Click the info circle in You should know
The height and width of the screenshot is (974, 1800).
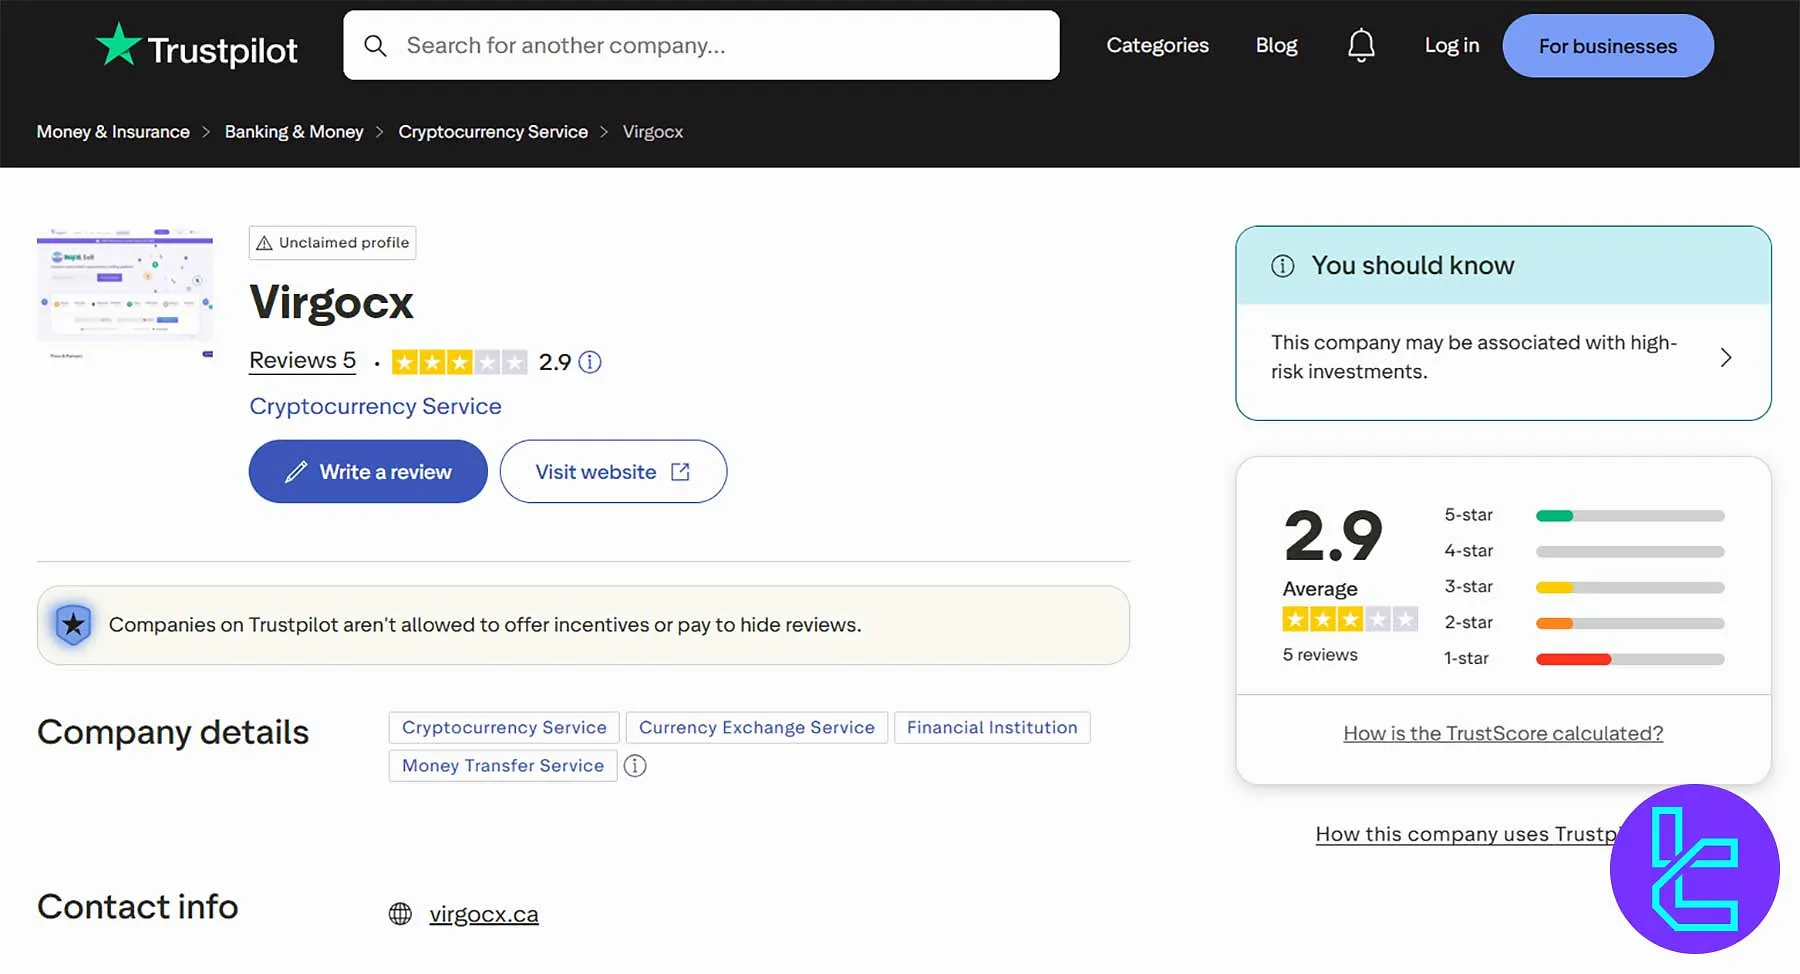point(1283,266)
